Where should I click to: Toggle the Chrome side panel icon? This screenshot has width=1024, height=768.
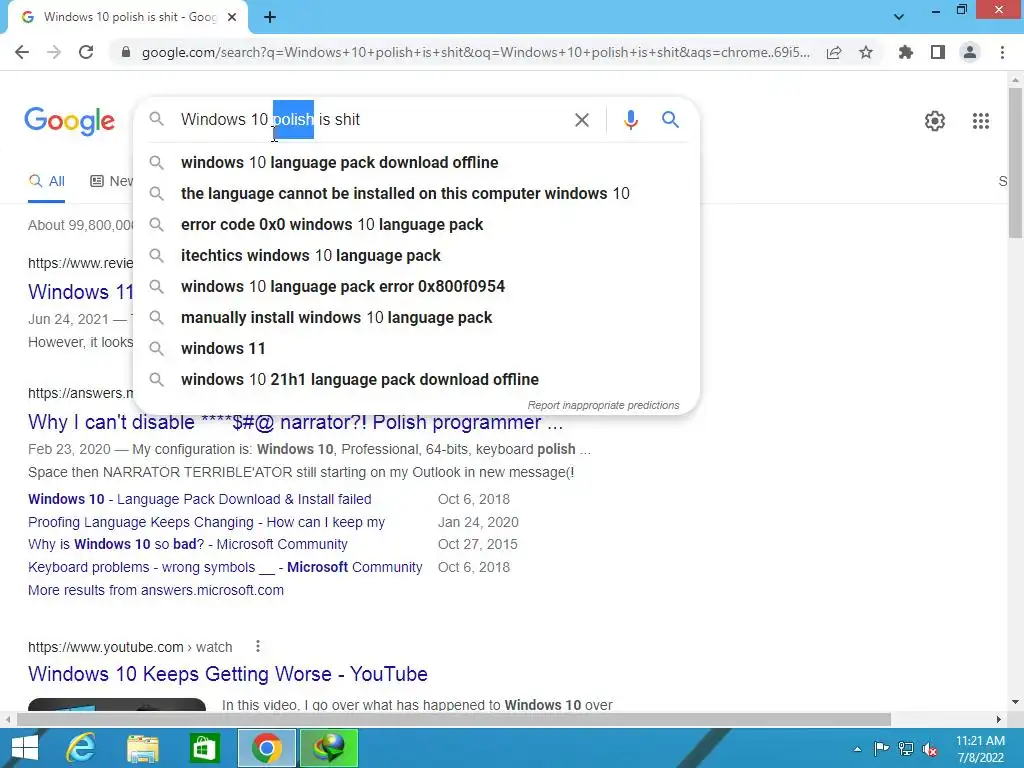click(938, 52)
